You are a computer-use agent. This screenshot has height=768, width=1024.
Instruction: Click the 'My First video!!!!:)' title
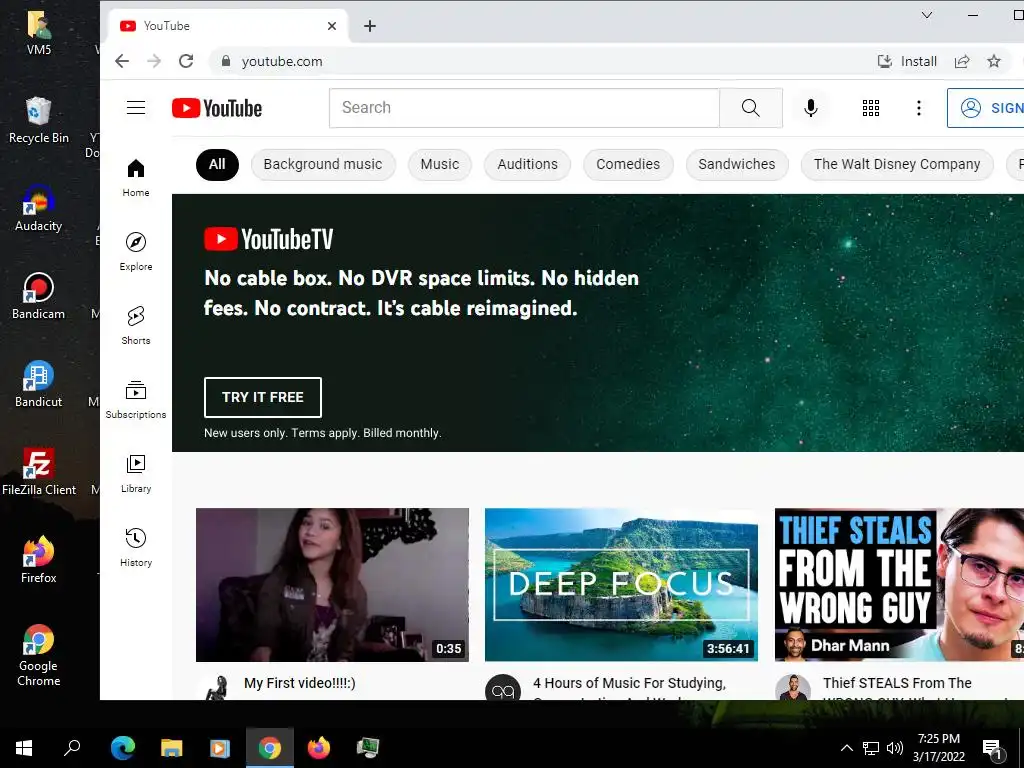(300, 683)
